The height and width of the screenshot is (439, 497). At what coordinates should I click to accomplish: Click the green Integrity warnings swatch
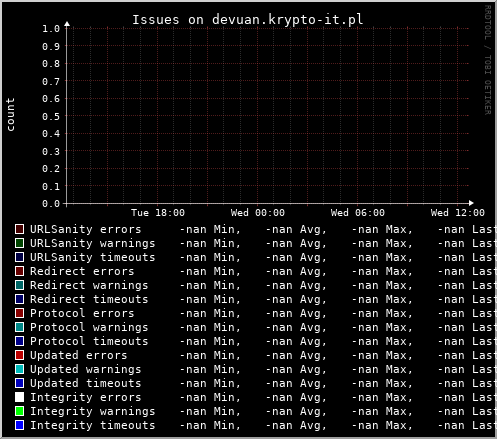(x=19, y=411)
